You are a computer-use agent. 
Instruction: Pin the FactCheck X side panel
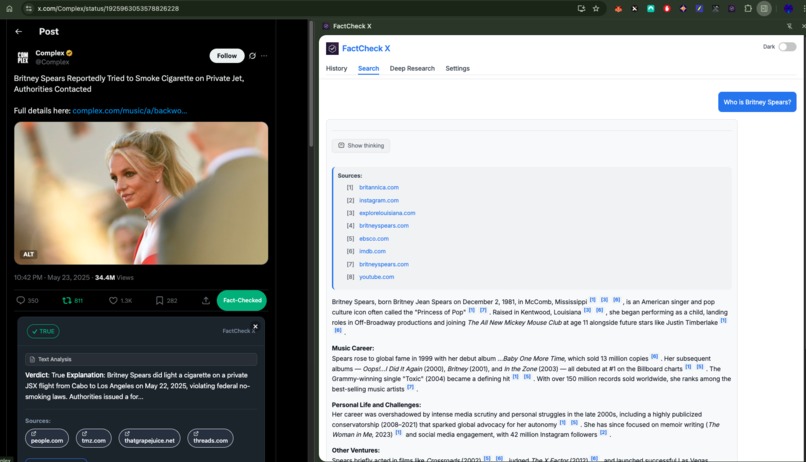point(790,26)
